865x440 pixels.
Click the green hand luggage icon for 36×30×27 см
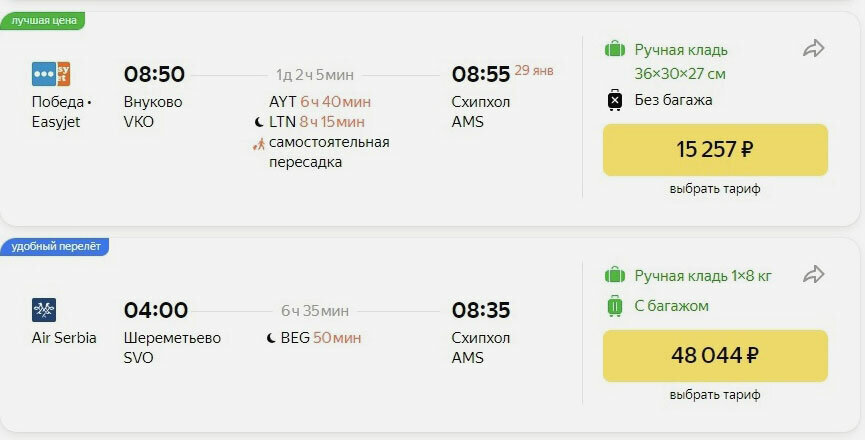[x=615, y=50]
